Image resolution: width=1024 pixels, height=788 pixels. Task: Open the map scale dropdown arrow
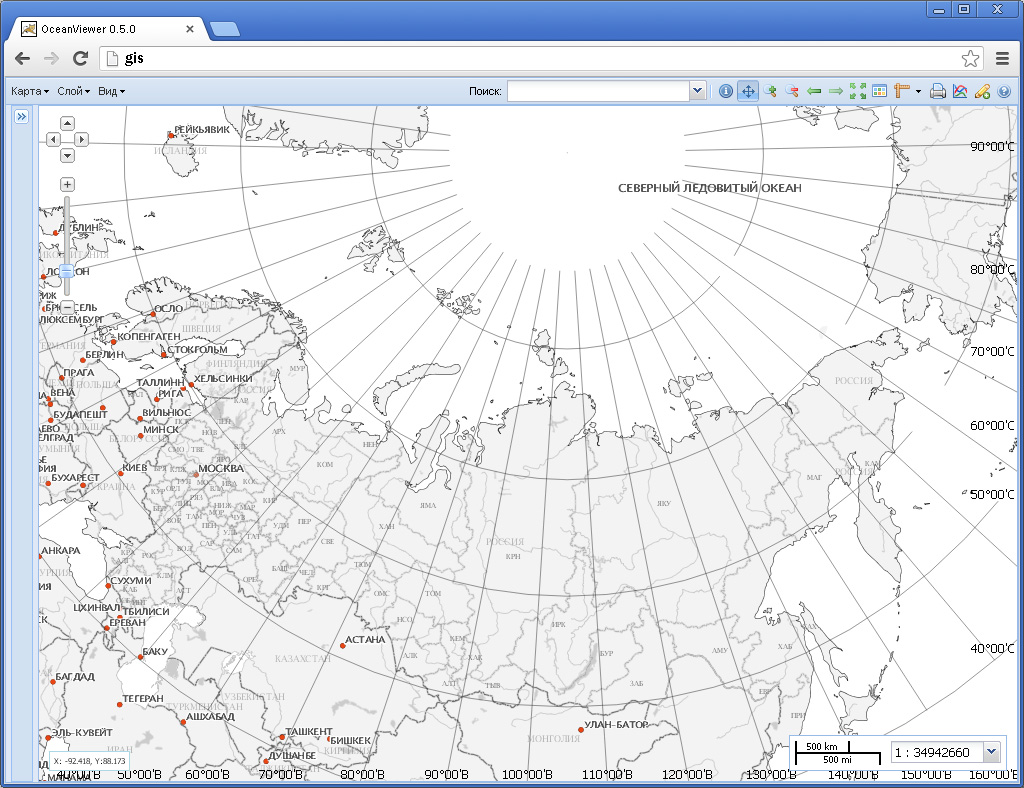coord(991,752)
